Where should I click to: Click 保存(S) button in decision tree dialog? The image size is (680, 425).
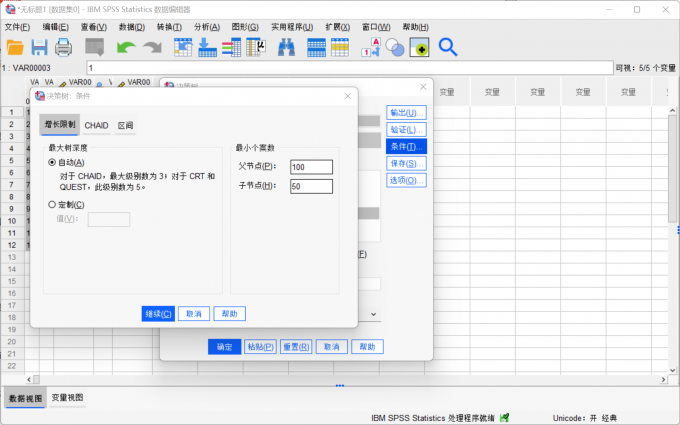406,163
